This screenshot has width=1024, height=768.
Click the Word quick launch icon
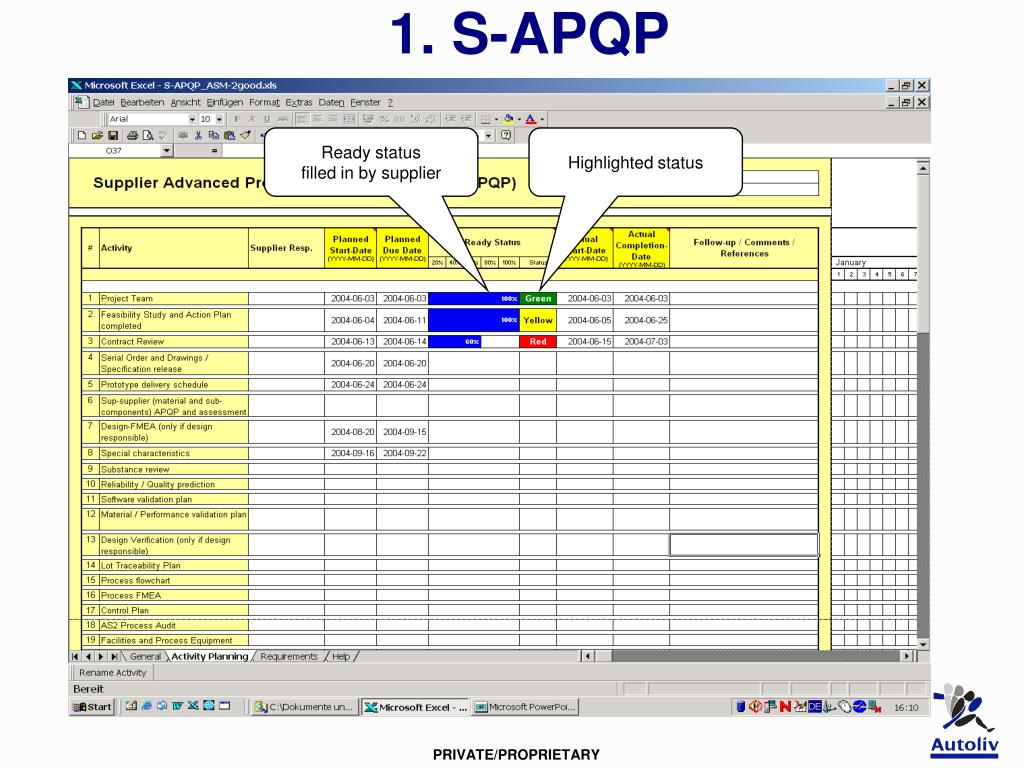(177, 706)
